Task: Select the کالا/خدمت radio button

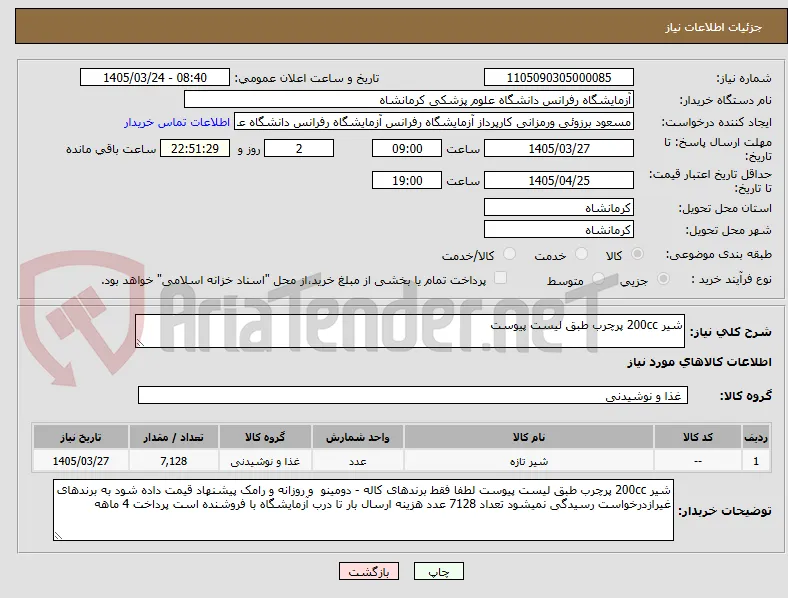Action: (x=510, y=254)
